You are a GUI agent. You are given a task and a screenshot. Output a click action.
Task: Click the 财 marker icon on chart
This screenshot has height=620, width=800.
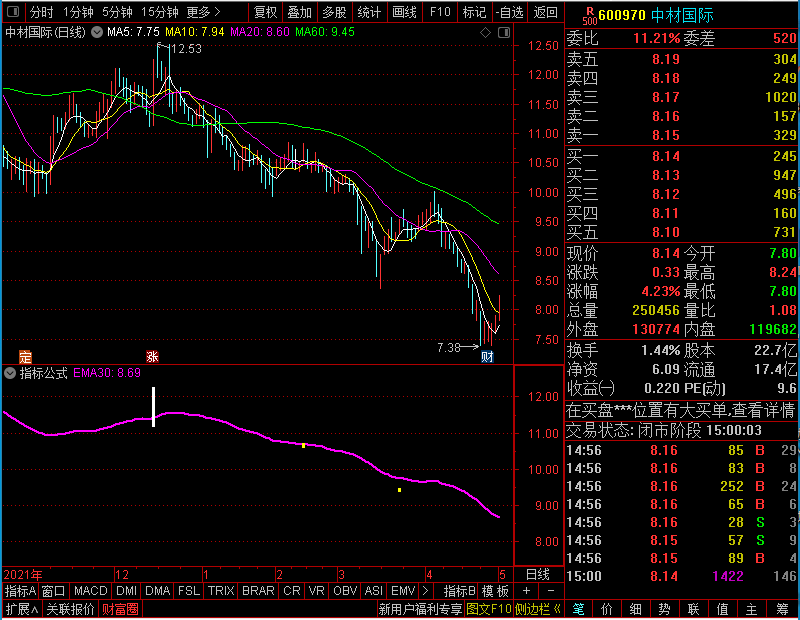pos(487,357)
